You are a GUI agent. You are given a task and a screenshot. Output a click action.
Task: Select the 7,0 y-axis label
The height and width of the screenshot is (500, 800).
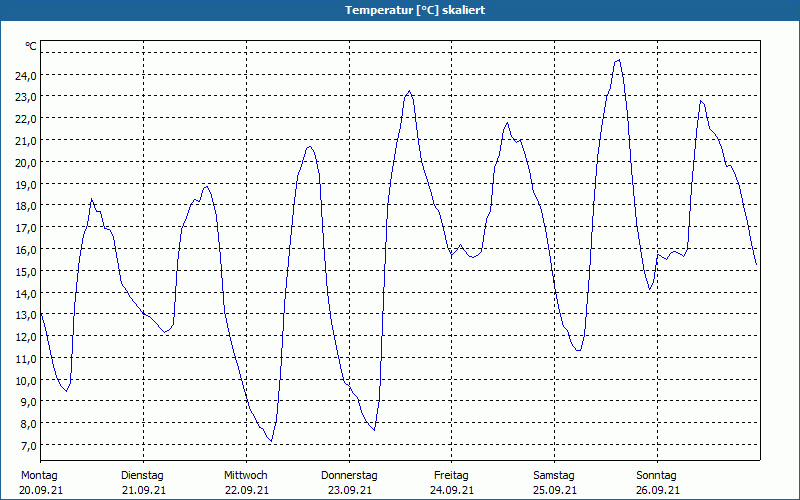[x=26, y=445]
